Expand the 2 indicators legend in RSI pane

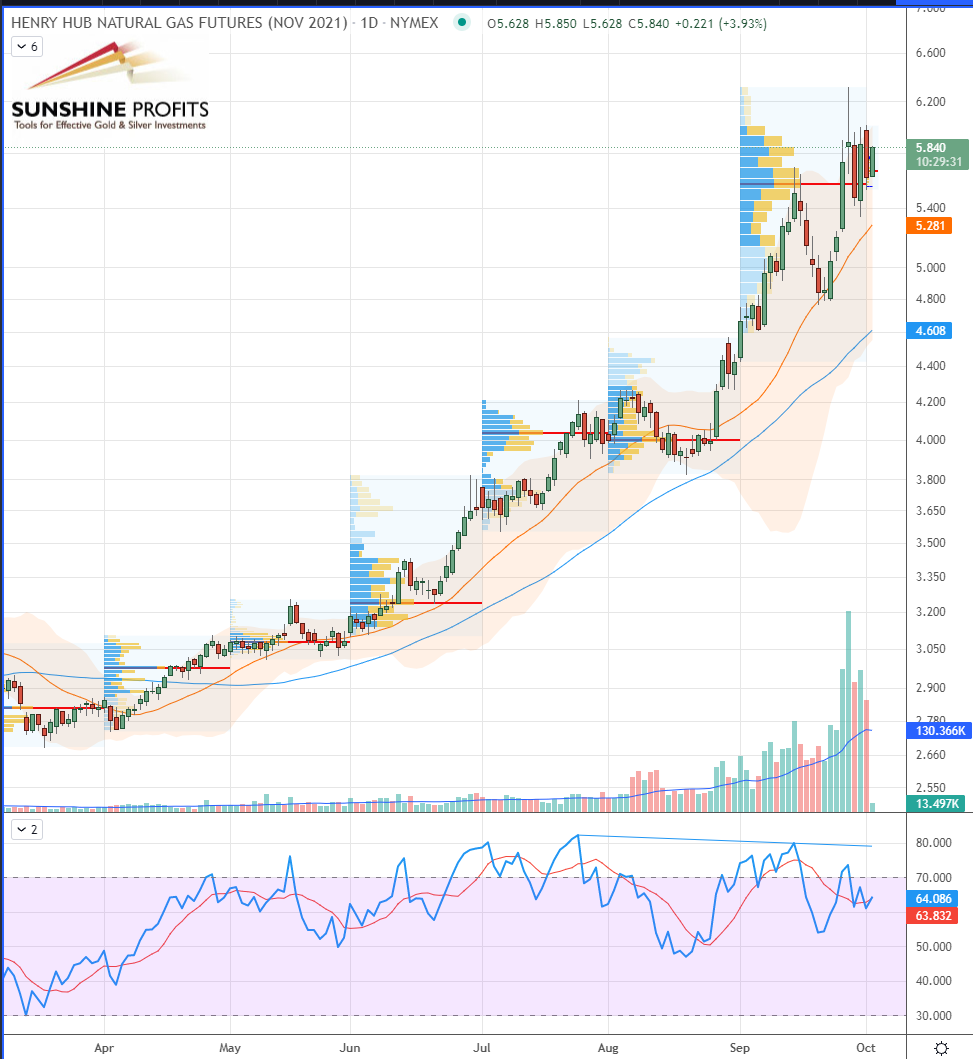[x=27, y=829]
